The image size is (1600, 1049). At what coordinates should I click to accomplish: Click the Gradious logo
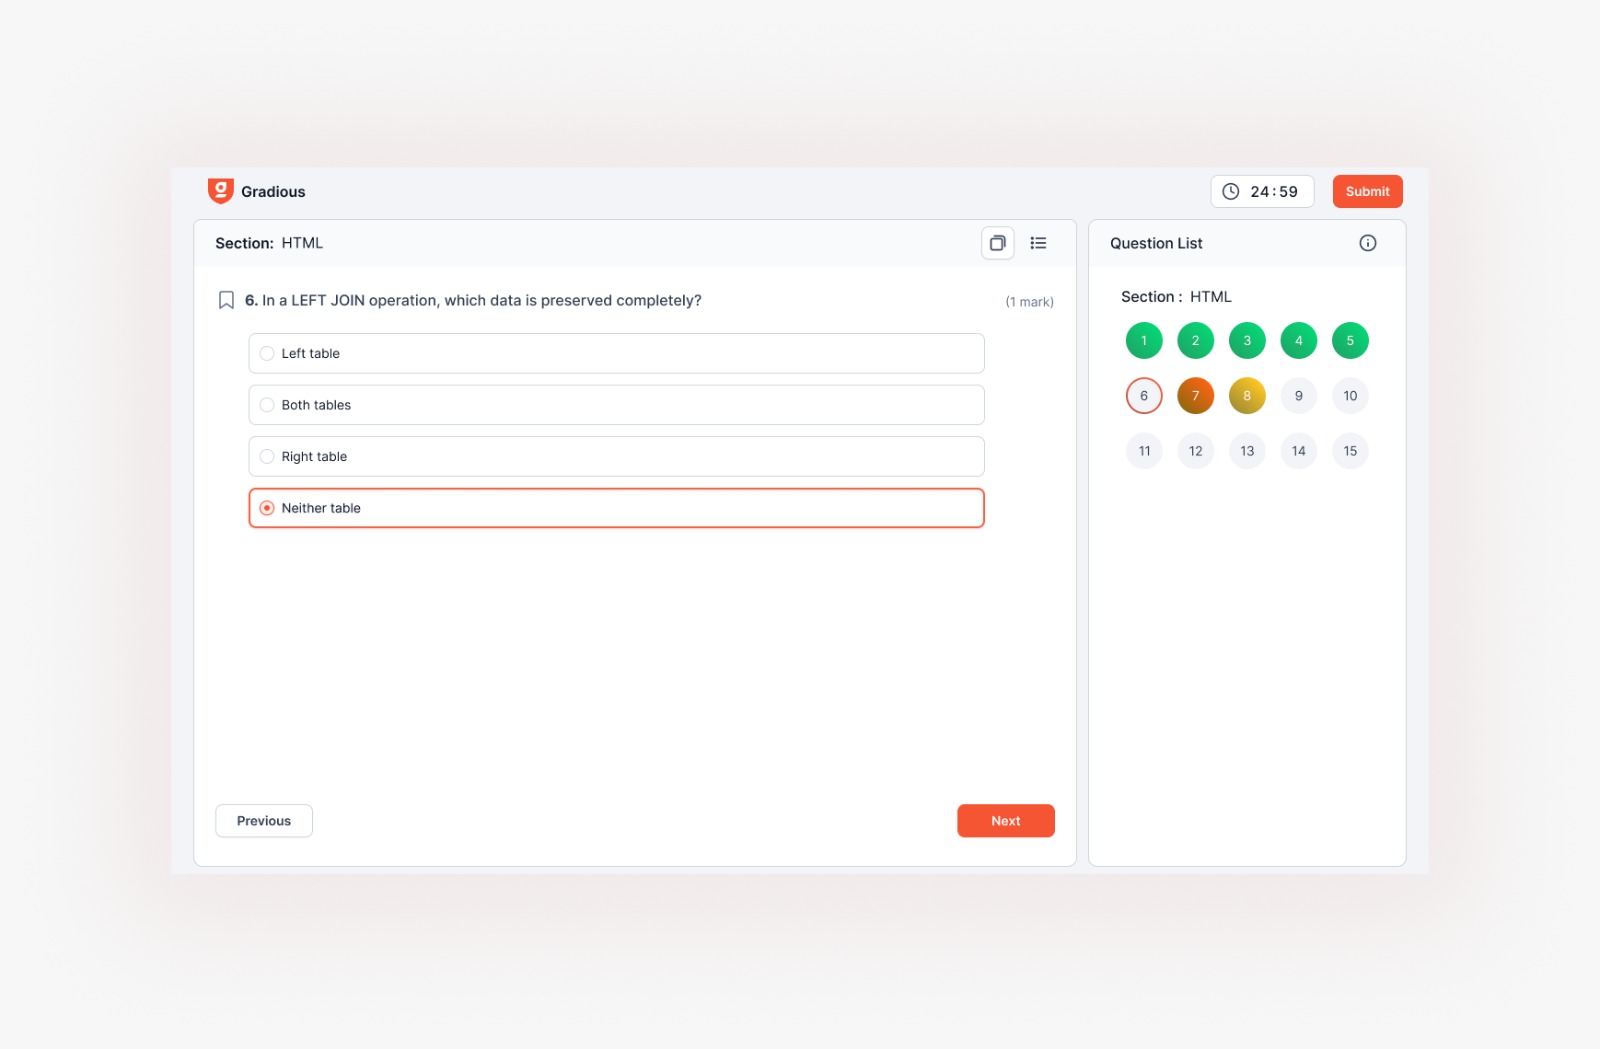point(221,191)
